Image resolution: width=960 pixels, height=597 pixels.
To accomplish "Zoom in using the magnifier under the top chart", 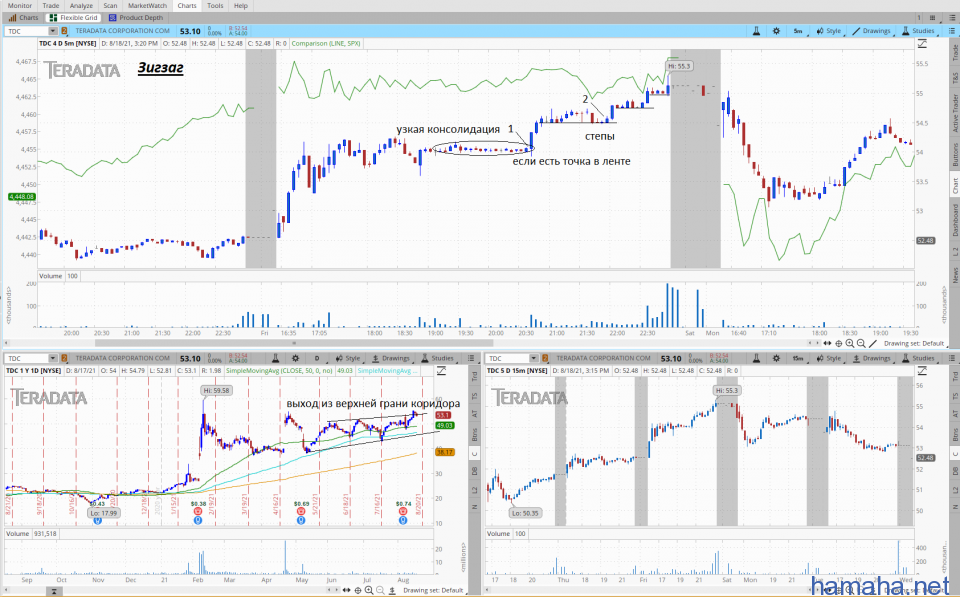I will tap(850, 344).
